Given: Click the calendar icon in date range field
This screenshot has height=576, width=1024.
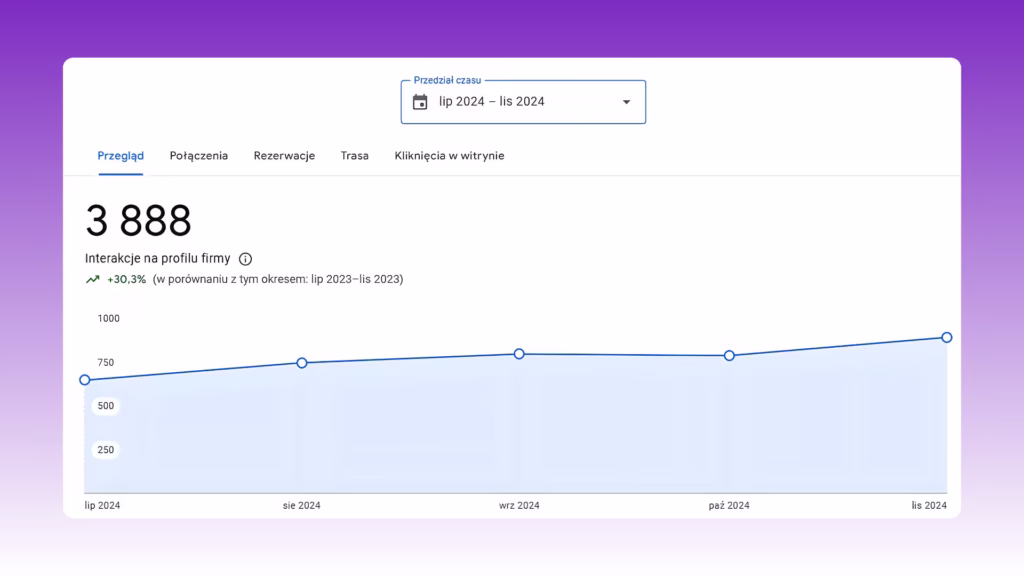Looking at the screenshot, I should [x=420, y=102].
